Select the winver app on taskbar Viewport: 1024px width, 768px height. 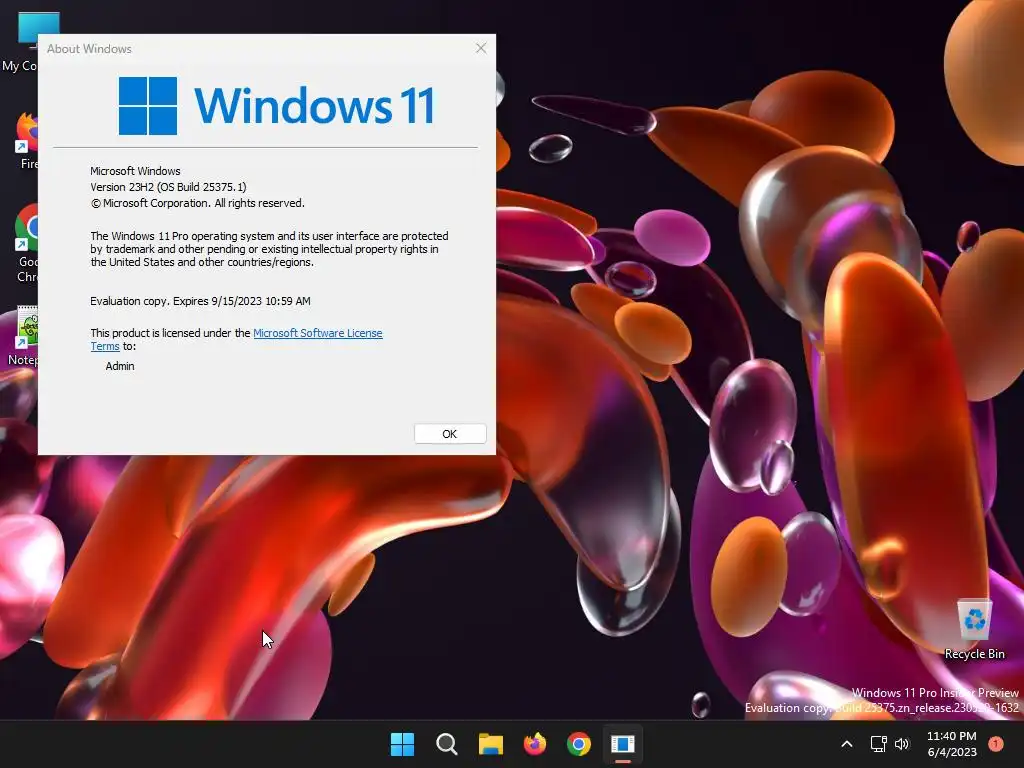click(x=622, y=744)
